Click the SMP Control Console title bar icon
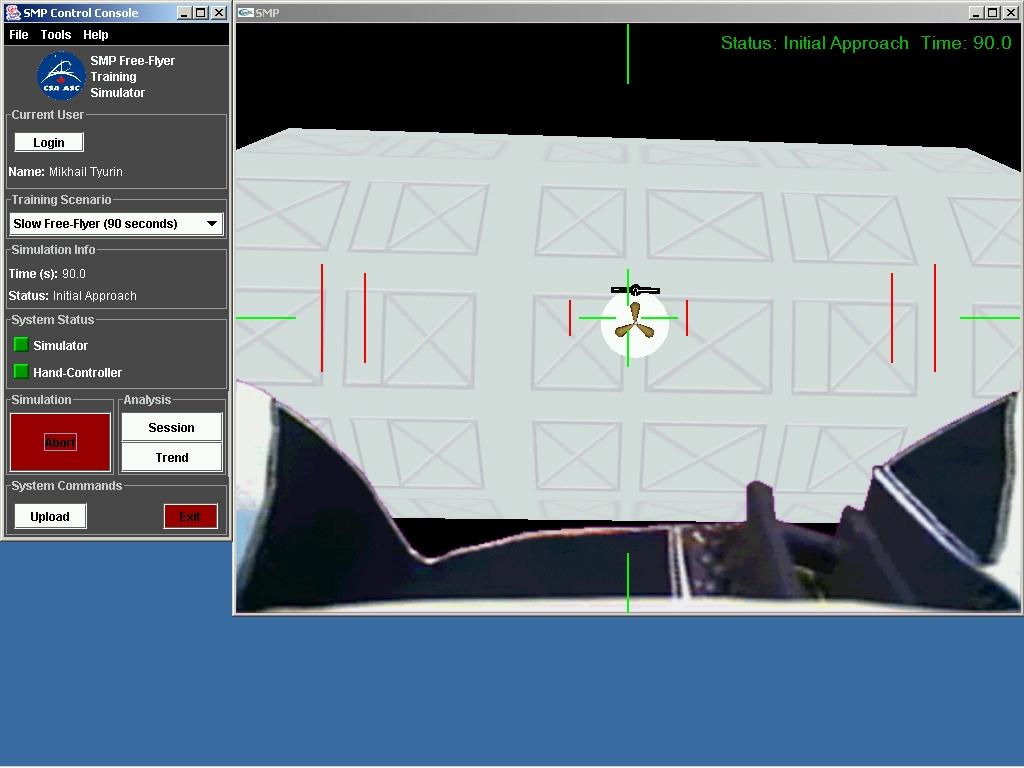This screenshot has width=1024, height=768. [11, 12]
